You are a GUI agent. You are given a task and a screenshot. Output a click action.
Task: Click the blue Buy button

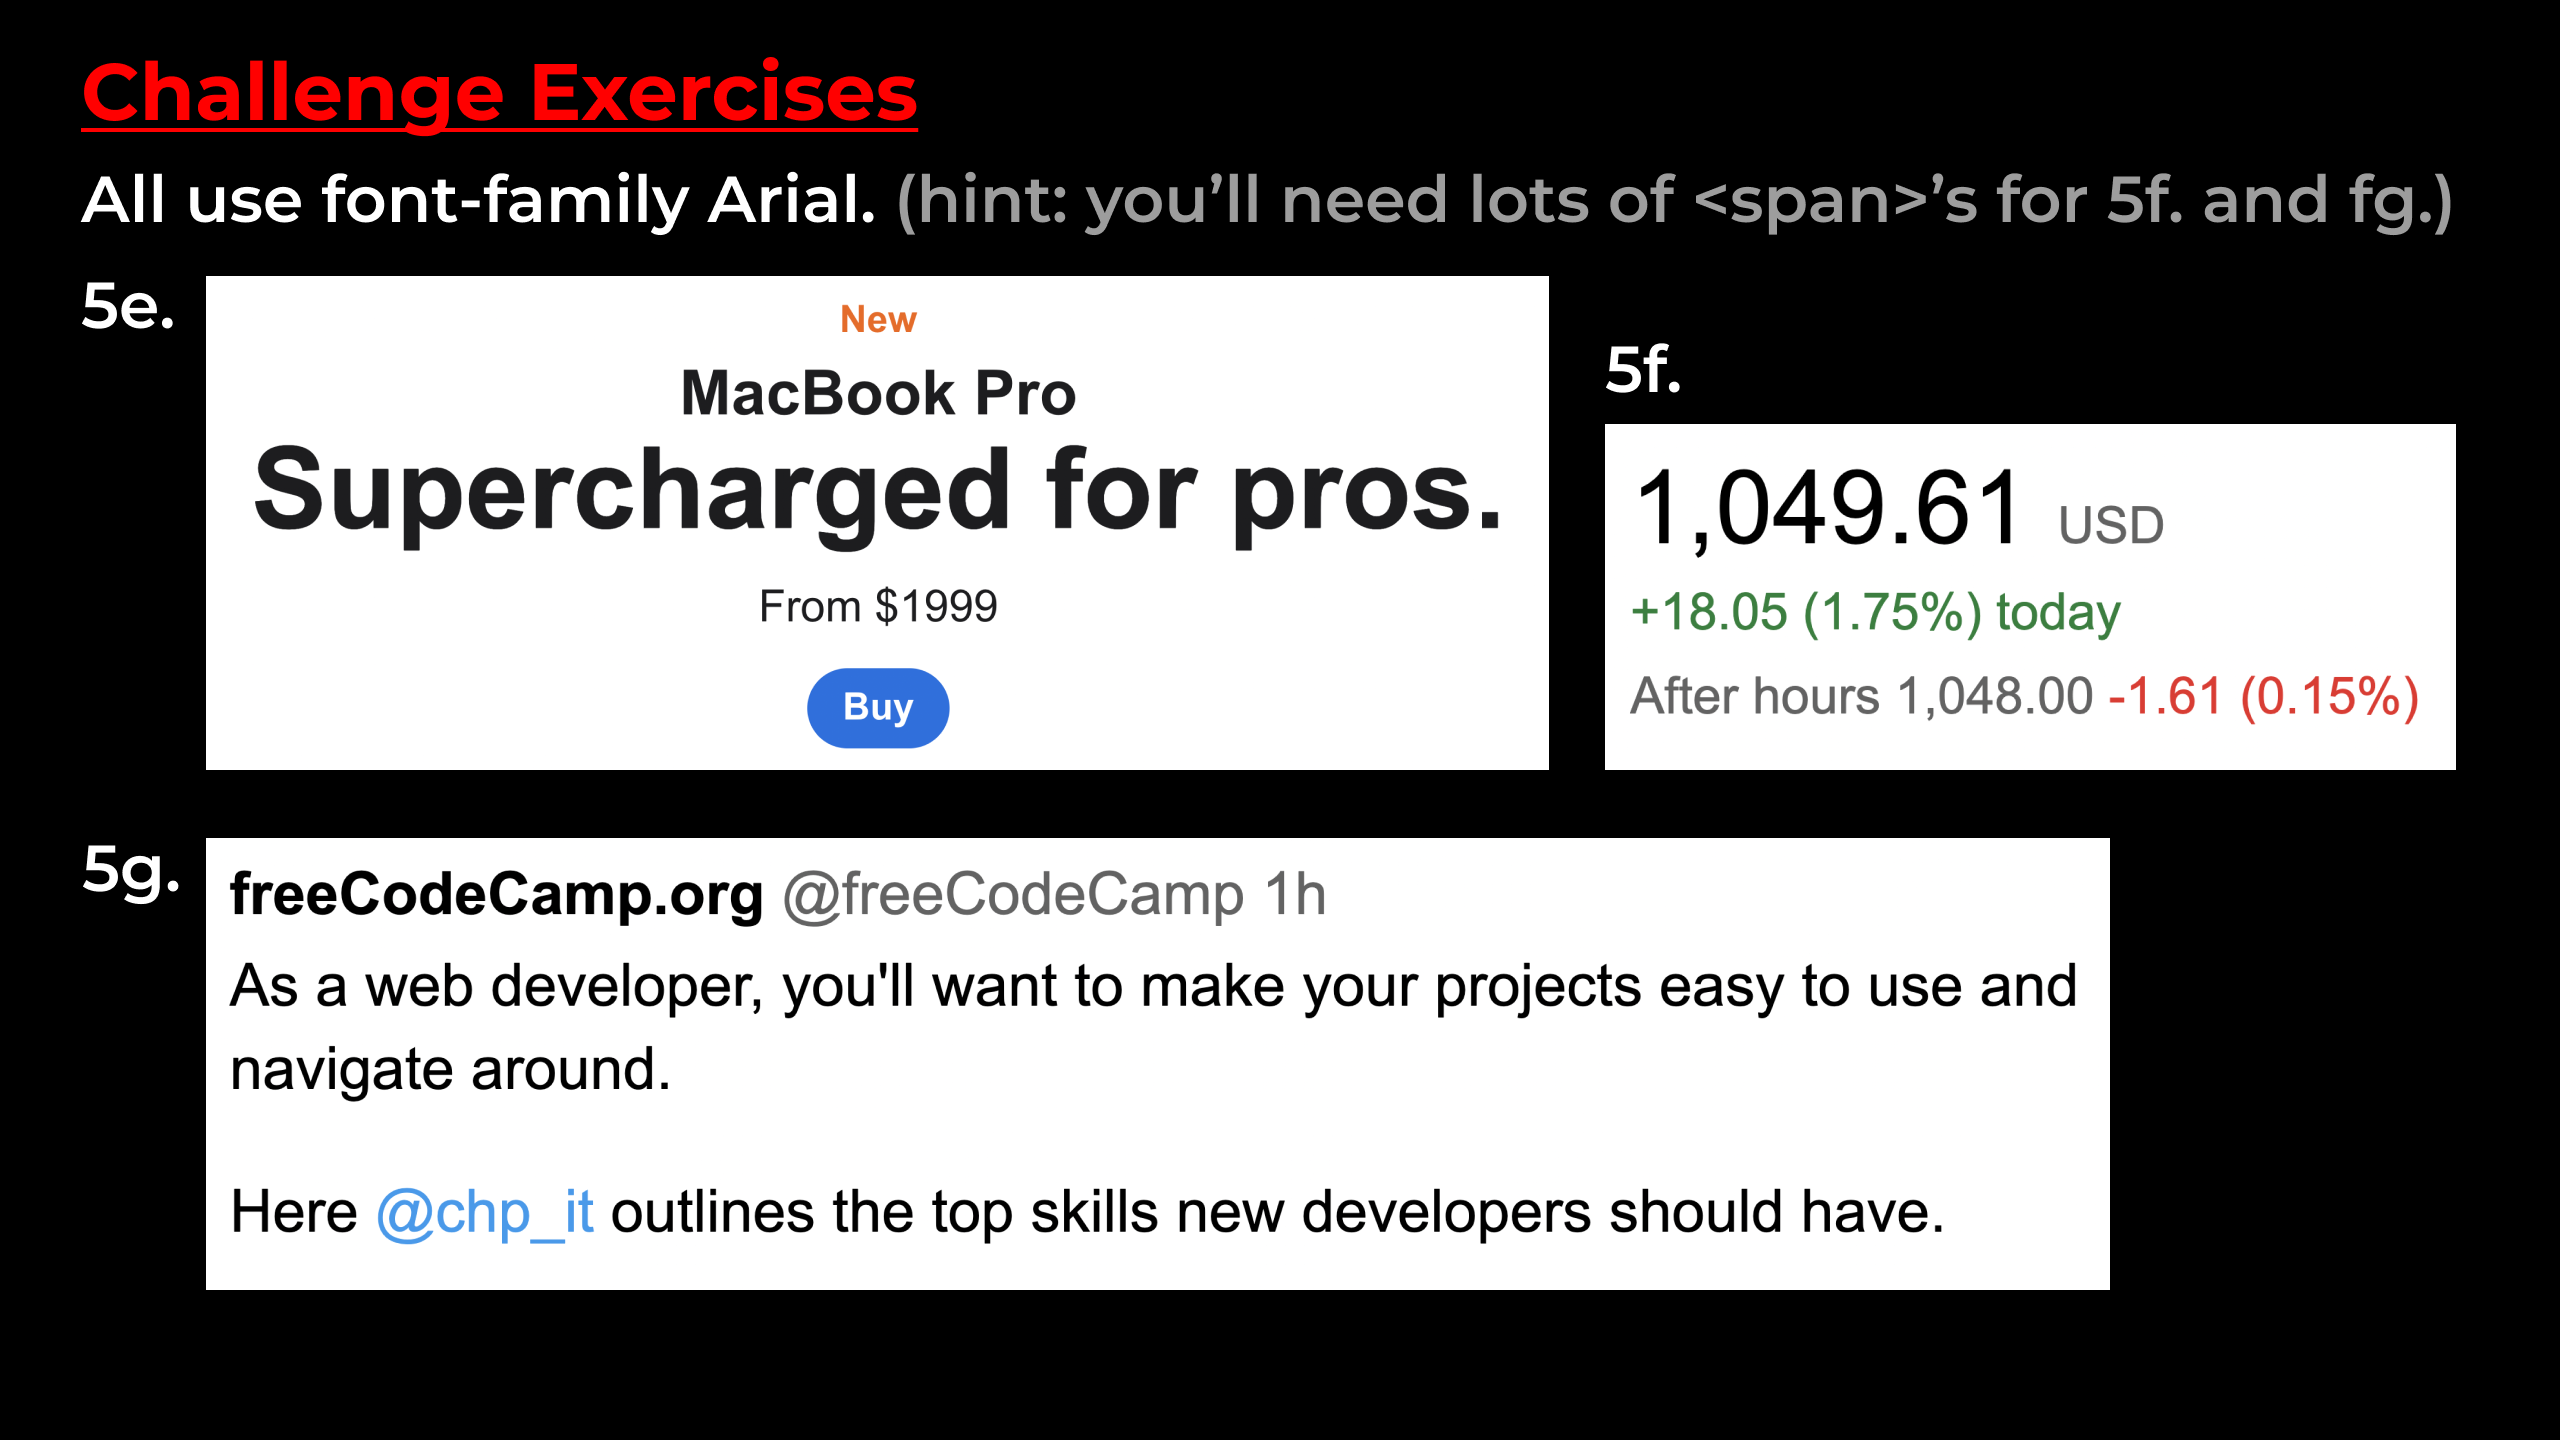[x=878, y=707]
